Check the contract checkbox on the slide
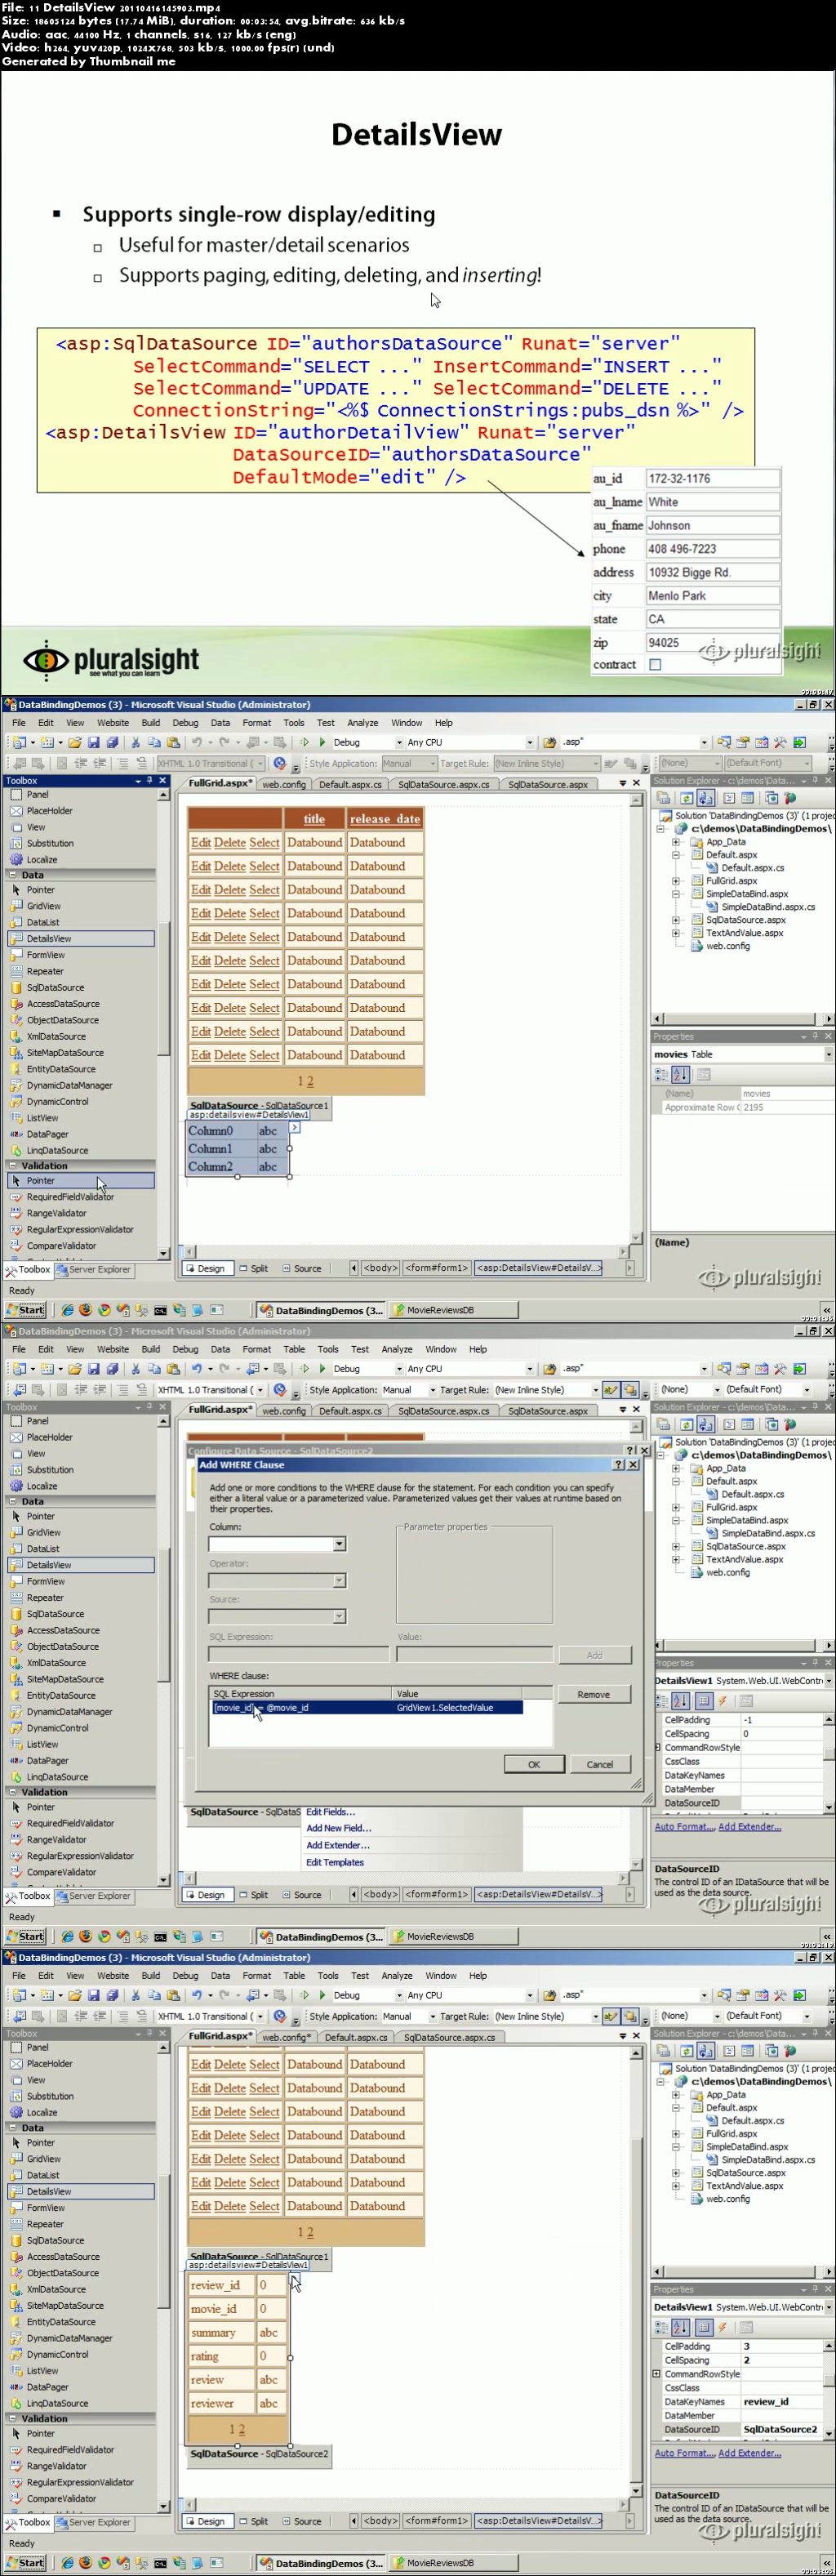 [655, 664]
